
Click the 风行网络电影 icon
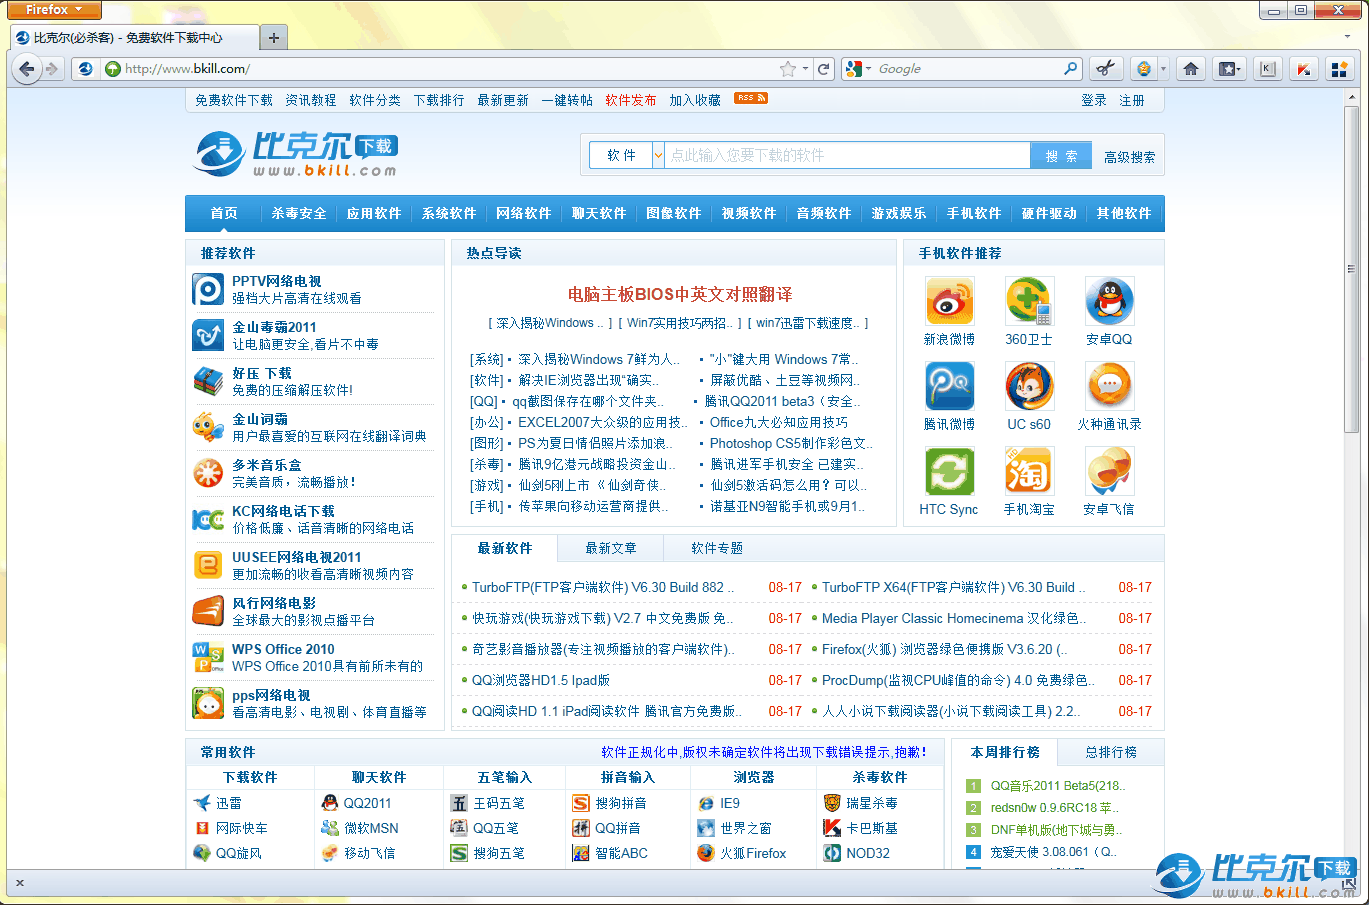(x=208, y=611)
